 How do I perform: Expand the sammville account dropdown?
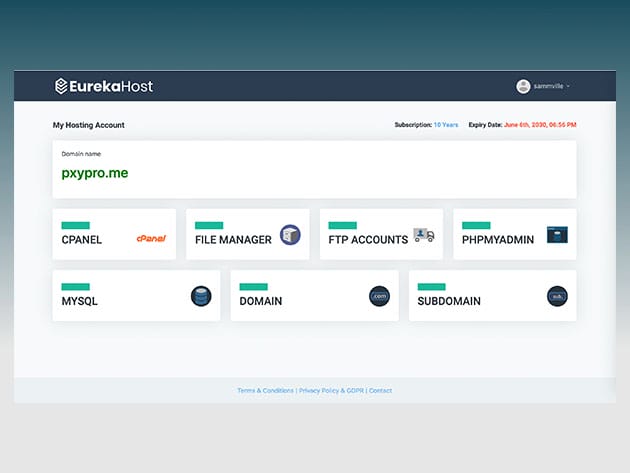tap(552, 87)
